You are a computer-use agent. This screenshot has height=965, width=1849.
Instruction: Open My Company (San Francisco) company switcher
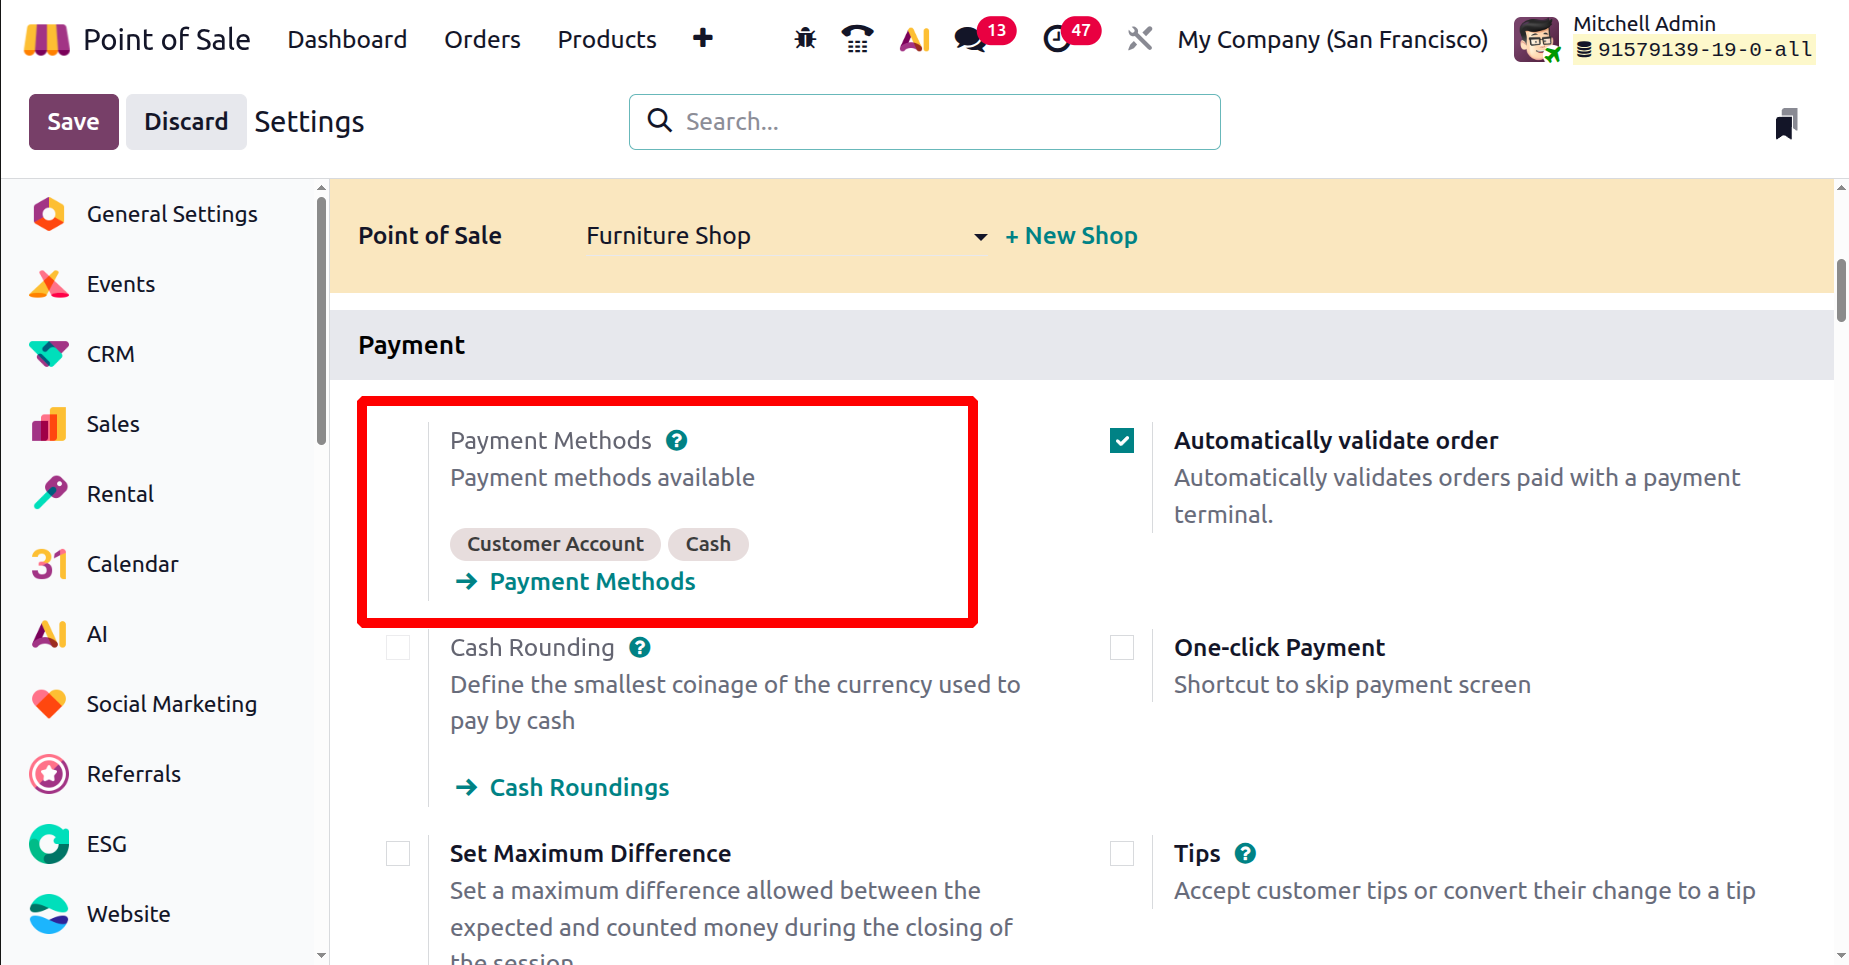click(1332, 40)
